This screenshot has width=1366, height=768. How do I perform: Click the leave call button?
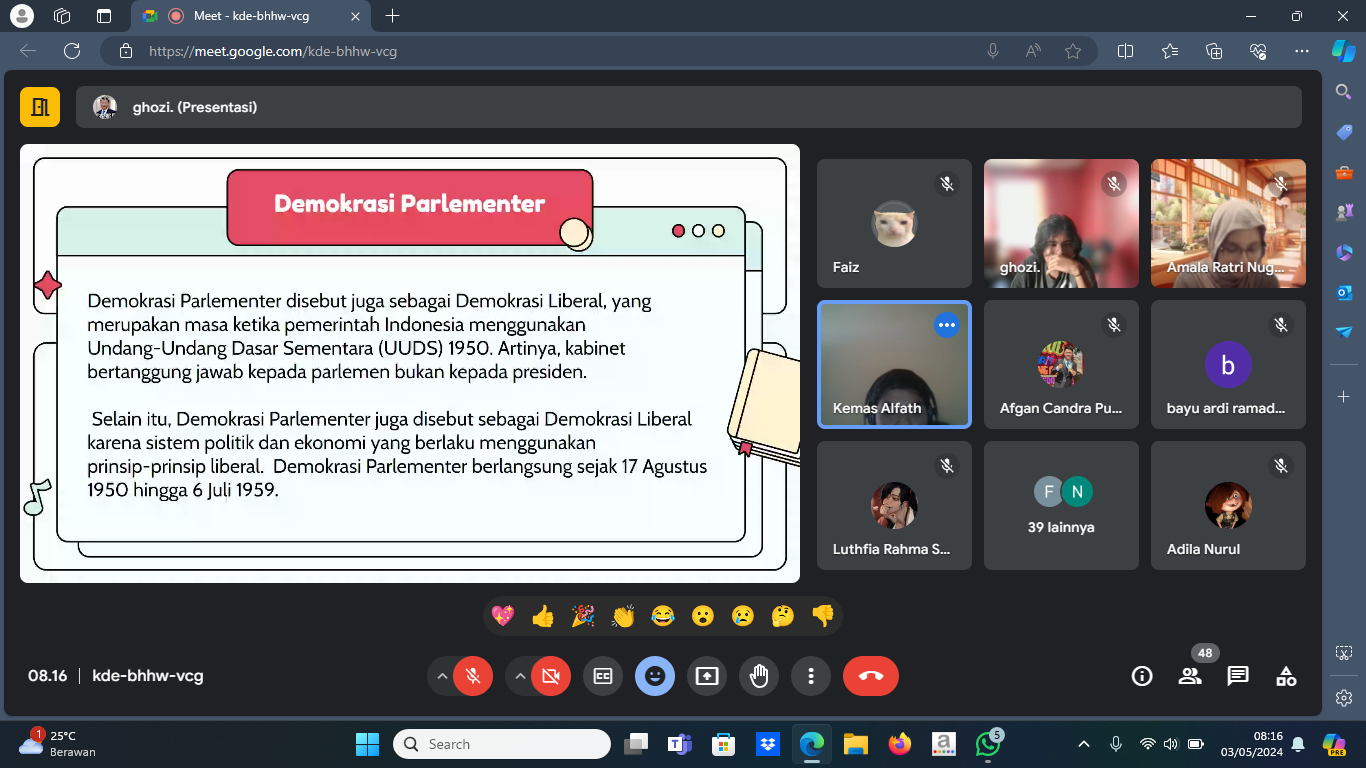click(x=870, y=676)
